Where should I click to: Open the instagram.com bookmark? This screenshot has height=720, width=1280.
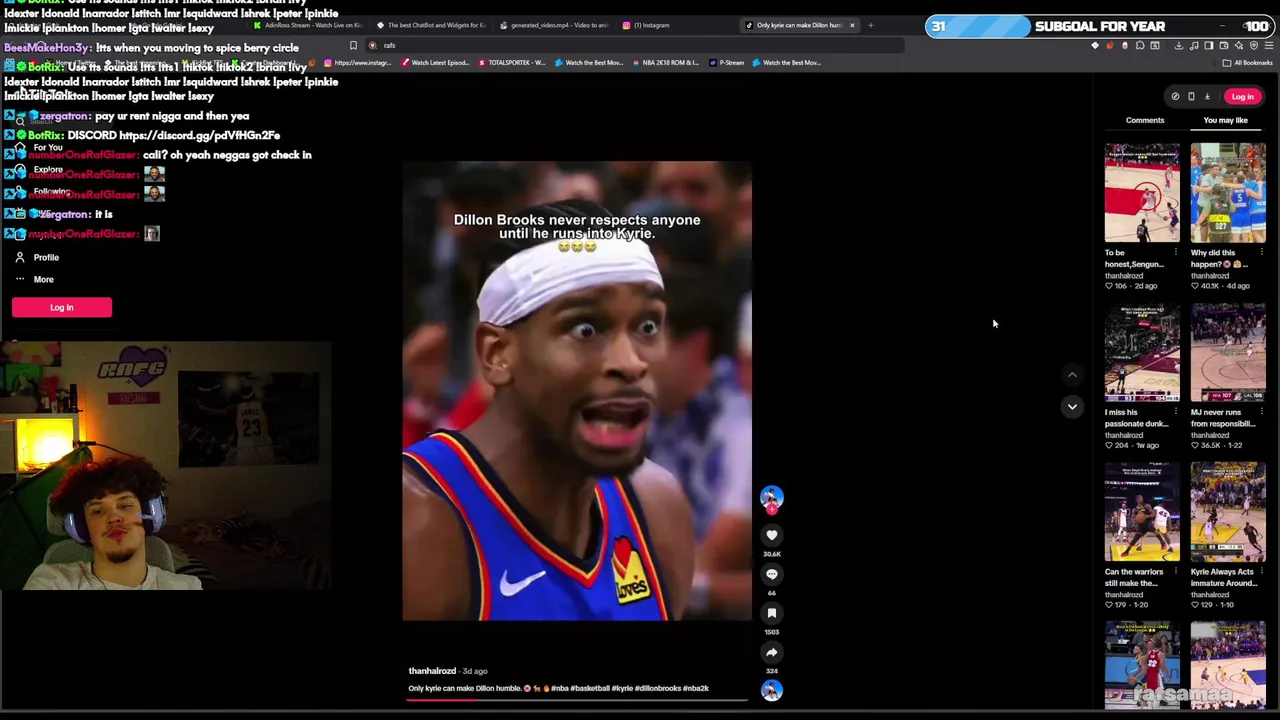(357, 63)
